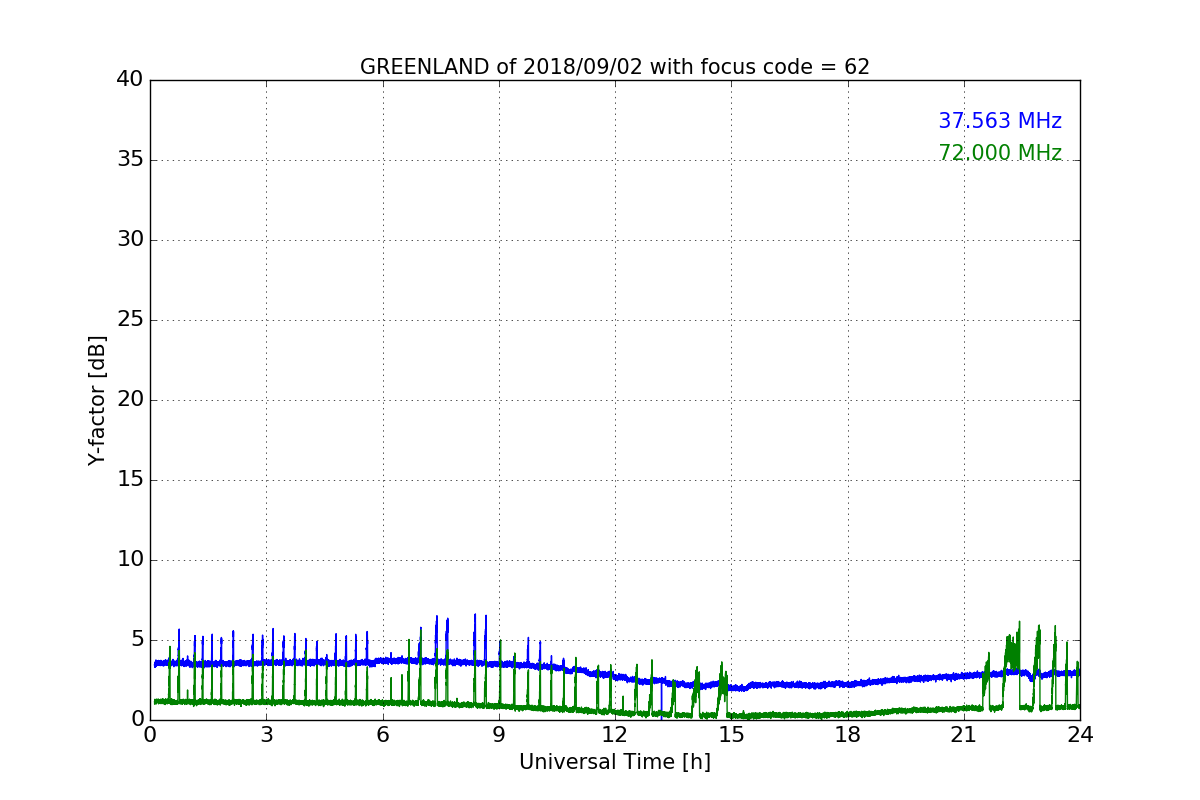Click the y-axis tick label 10
Viewport: 1200px width, 800px height.
click(x=130, y=560)
